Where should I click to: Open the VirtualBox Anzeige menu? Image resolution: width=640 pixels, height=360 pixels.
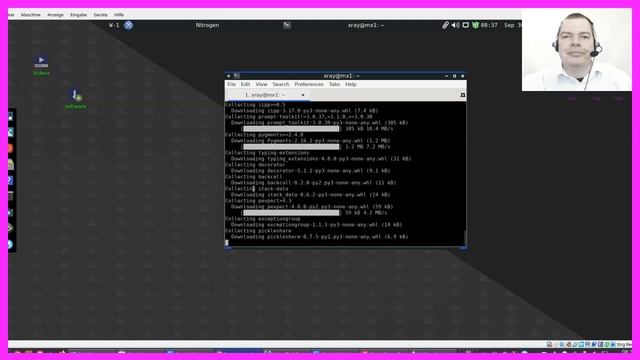coord(55,15)
